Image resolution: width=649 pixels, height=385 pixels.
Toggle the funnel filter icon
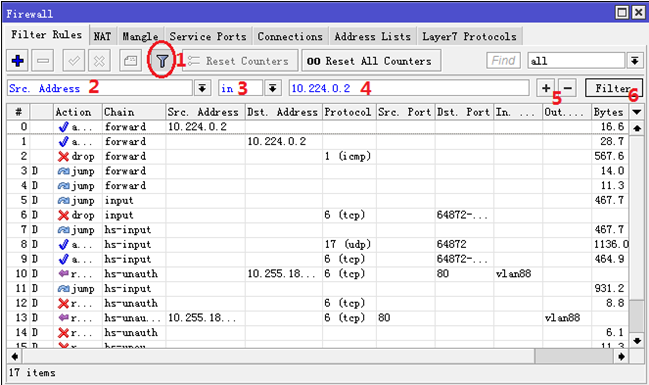(162, 61)
